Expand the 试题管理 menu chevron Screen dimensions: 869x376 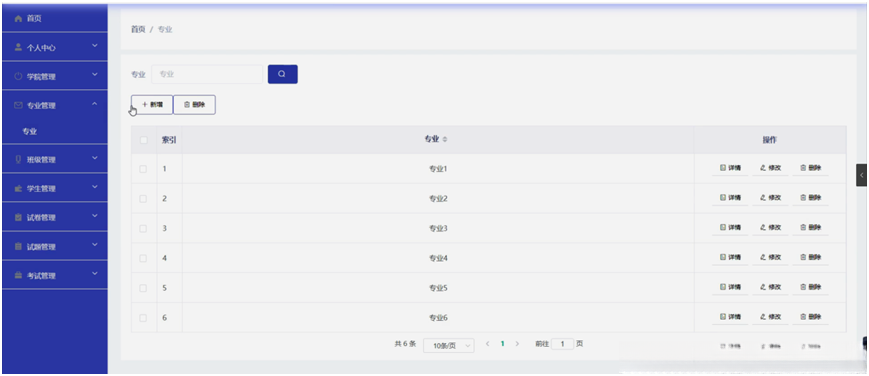pos(95,245)
